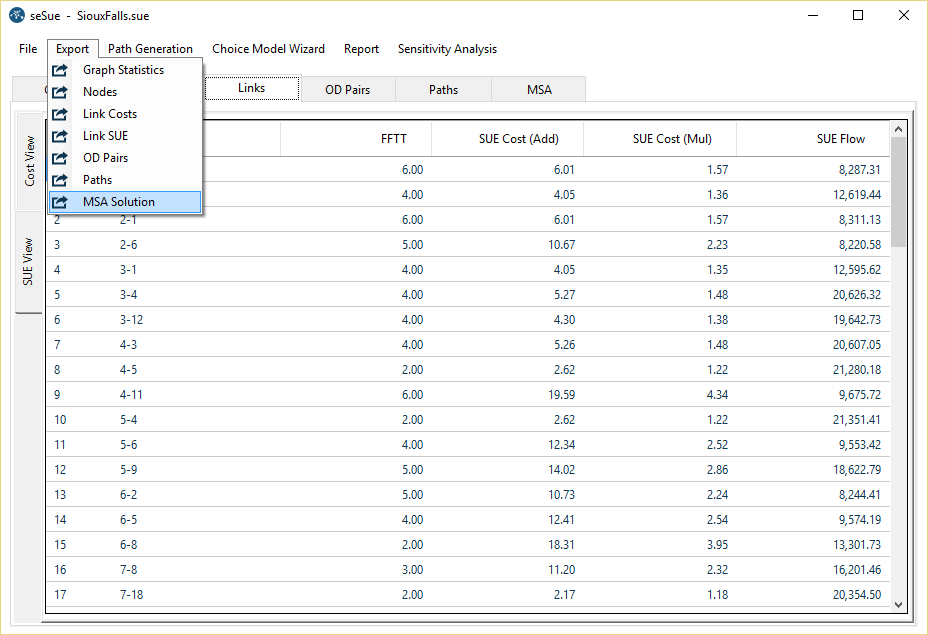Switch to the MSA tab
The width and height of the screenshot is (928, 635).
pyautogui.click(x=539, y=90)
